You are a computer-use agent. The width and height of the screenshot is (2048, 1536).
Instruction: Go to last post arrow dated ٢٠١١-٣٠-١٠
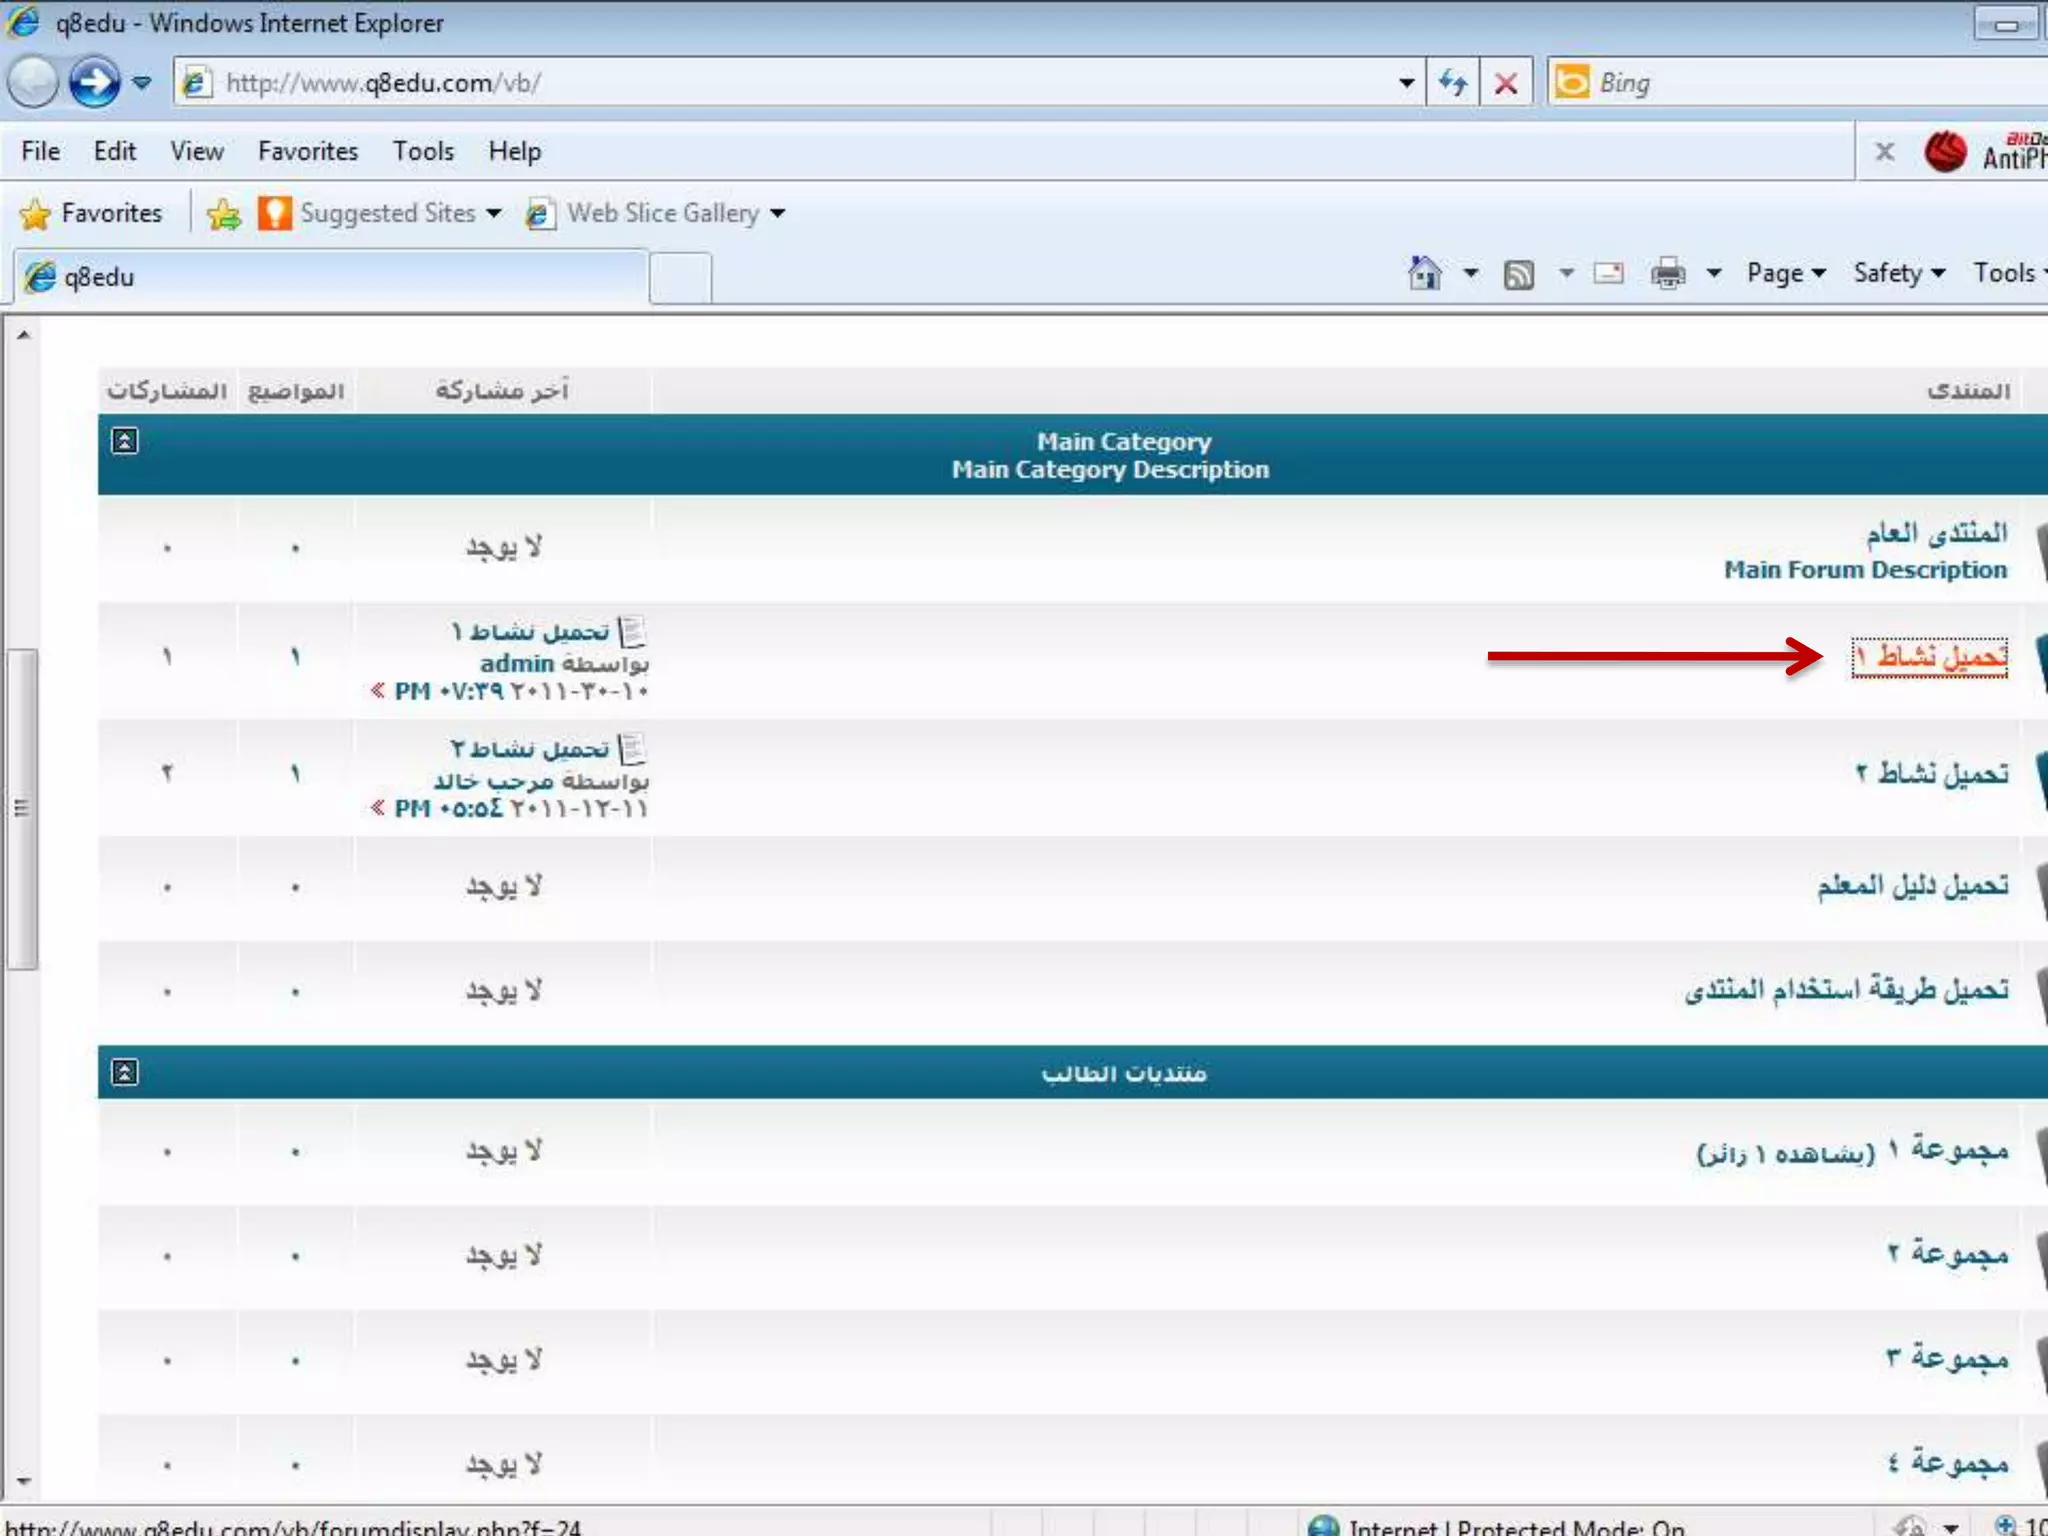pyautogui.click(x=377, y=690)
